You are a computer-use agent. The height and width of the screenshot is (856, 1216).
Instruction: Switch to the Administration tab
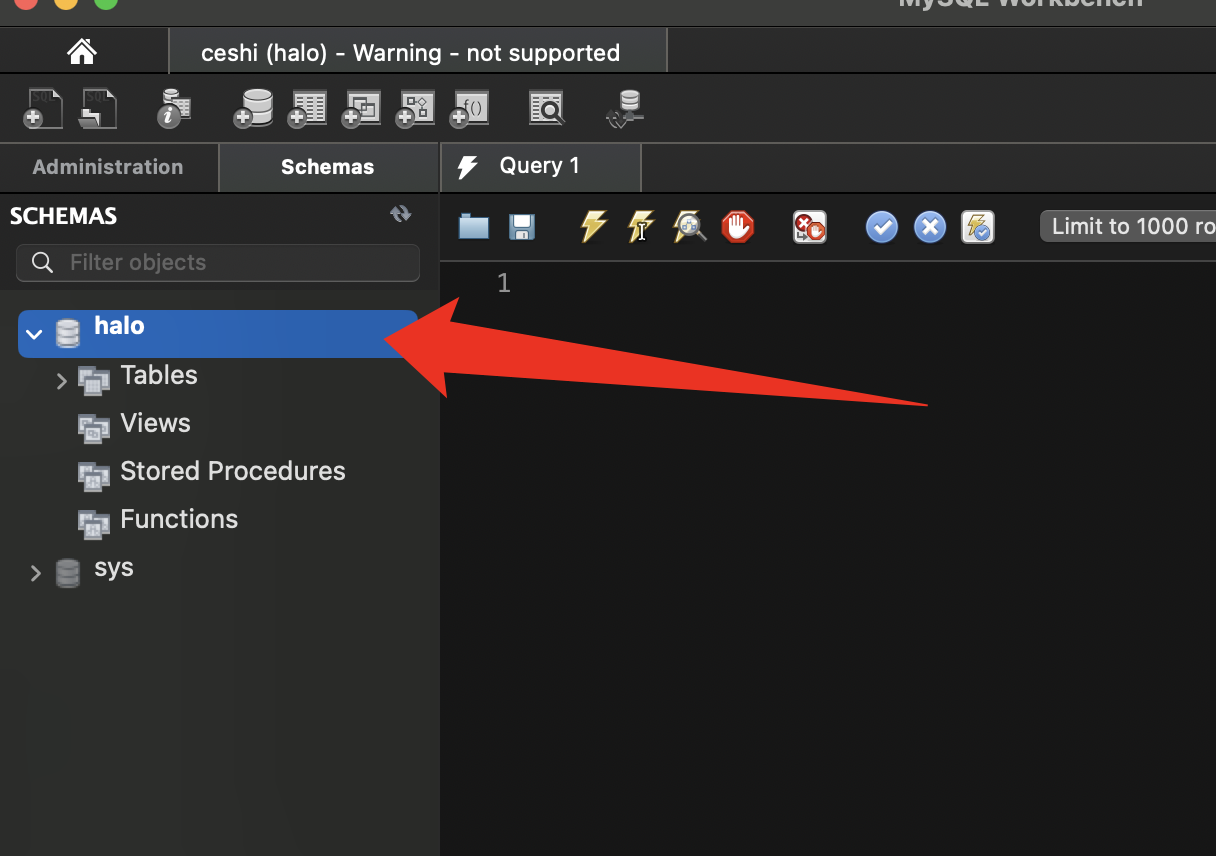click(108, 167)
